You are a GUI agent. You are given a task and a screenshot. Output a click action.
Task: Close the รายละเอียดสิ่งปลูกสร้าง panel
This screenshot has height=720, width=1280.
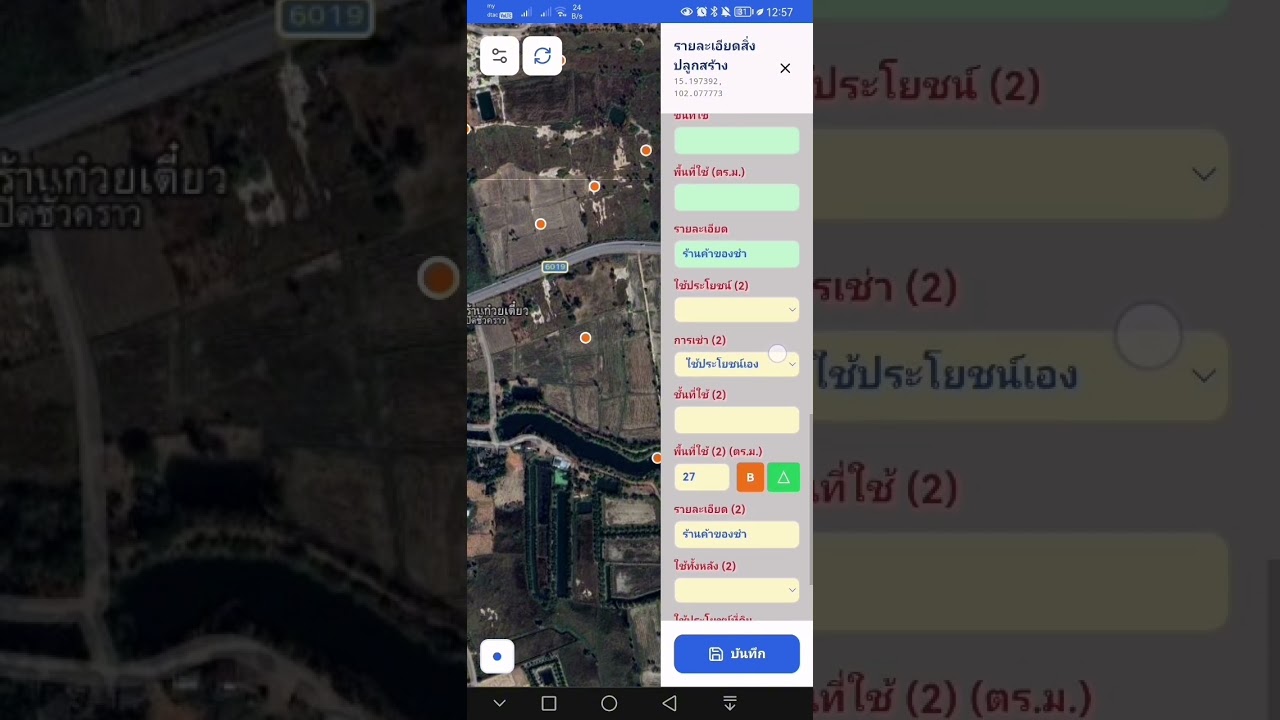coord(785,68)
